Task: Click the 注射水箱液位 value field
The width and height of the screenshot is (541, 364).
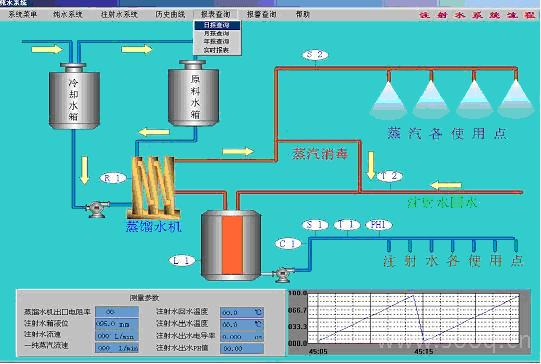Action: [x=117, y=324]
